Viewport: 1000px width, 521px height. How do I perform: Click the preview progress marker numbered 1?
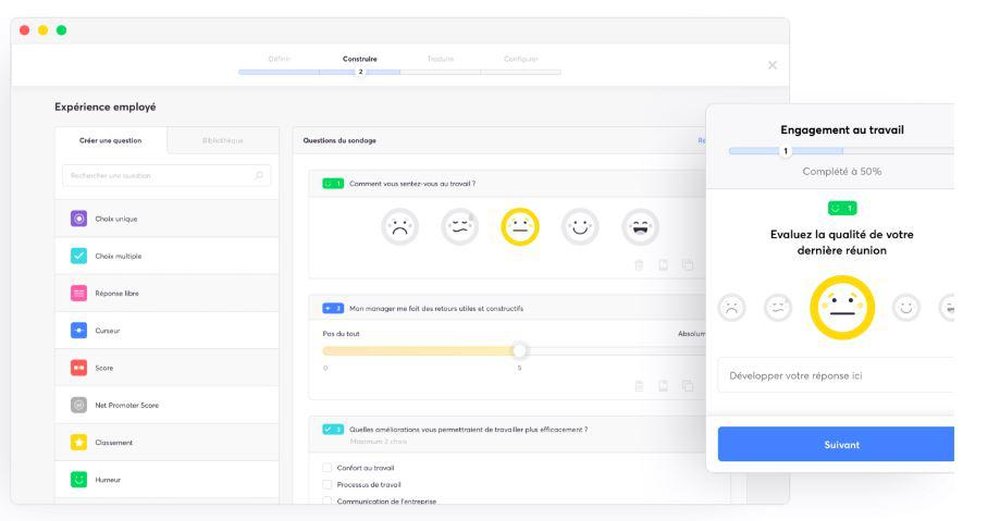[x=786, y=151]
